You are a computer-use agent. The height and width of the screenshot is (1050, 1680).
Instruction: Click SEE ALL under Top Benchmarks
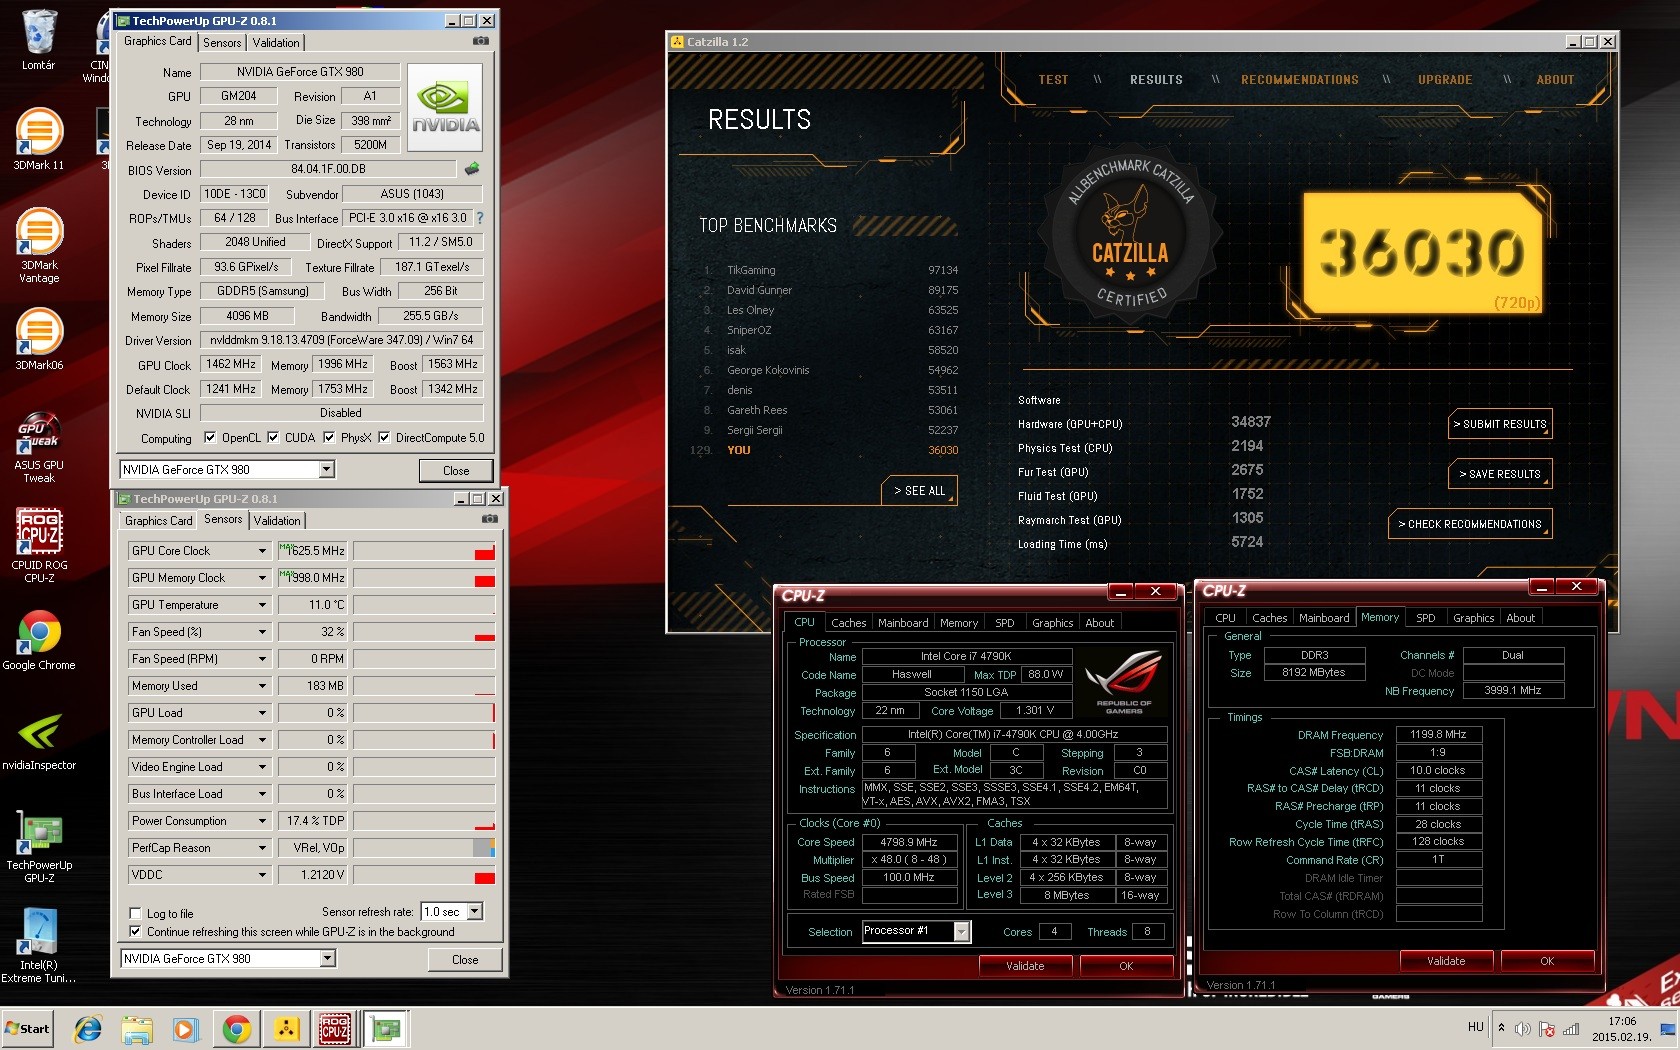click(x=920, y=491)
